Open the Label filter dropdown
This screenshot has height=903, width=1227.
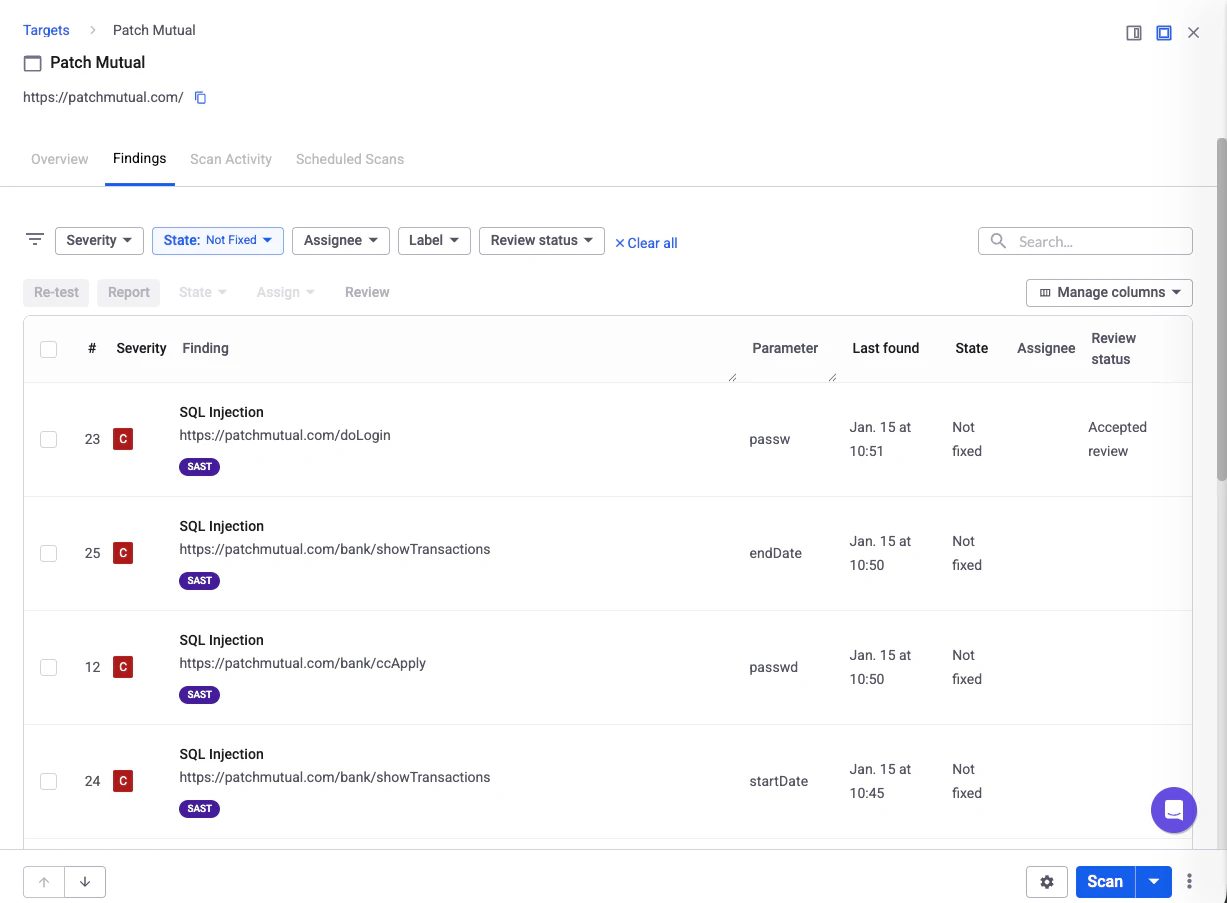pos(434,240)
